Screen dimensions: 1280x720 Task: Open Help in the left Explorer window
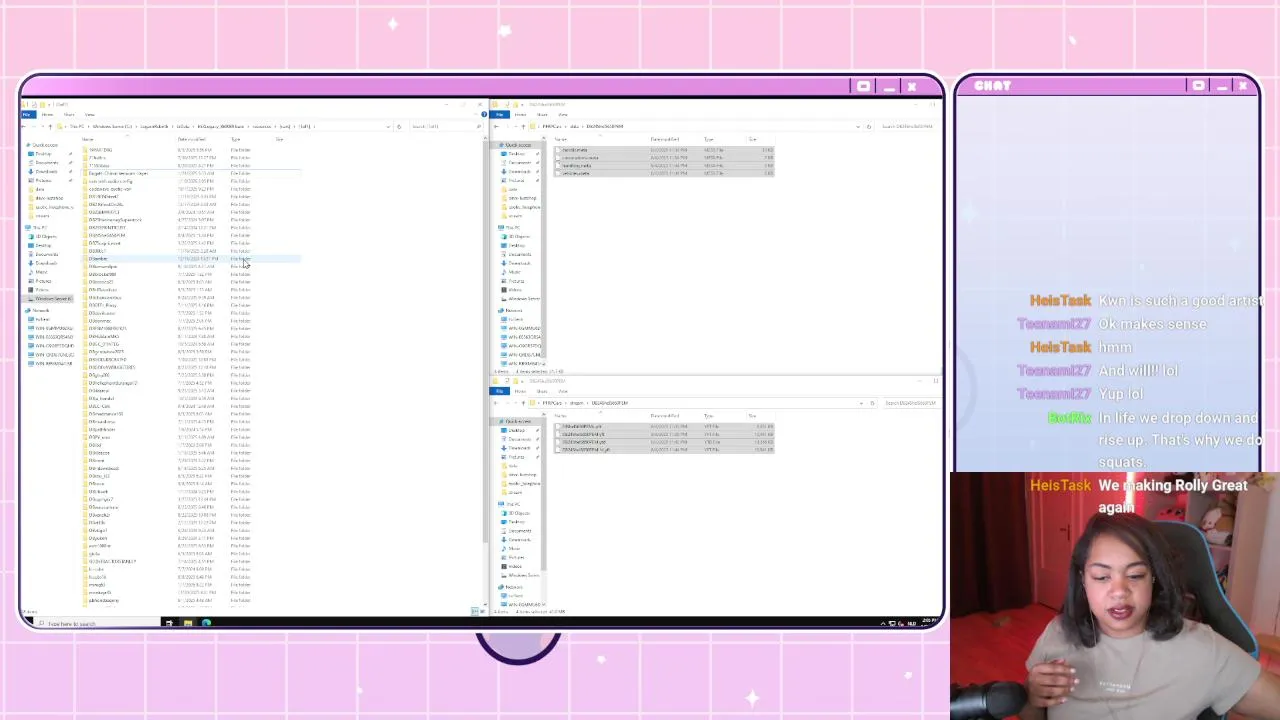coord(484,114)
